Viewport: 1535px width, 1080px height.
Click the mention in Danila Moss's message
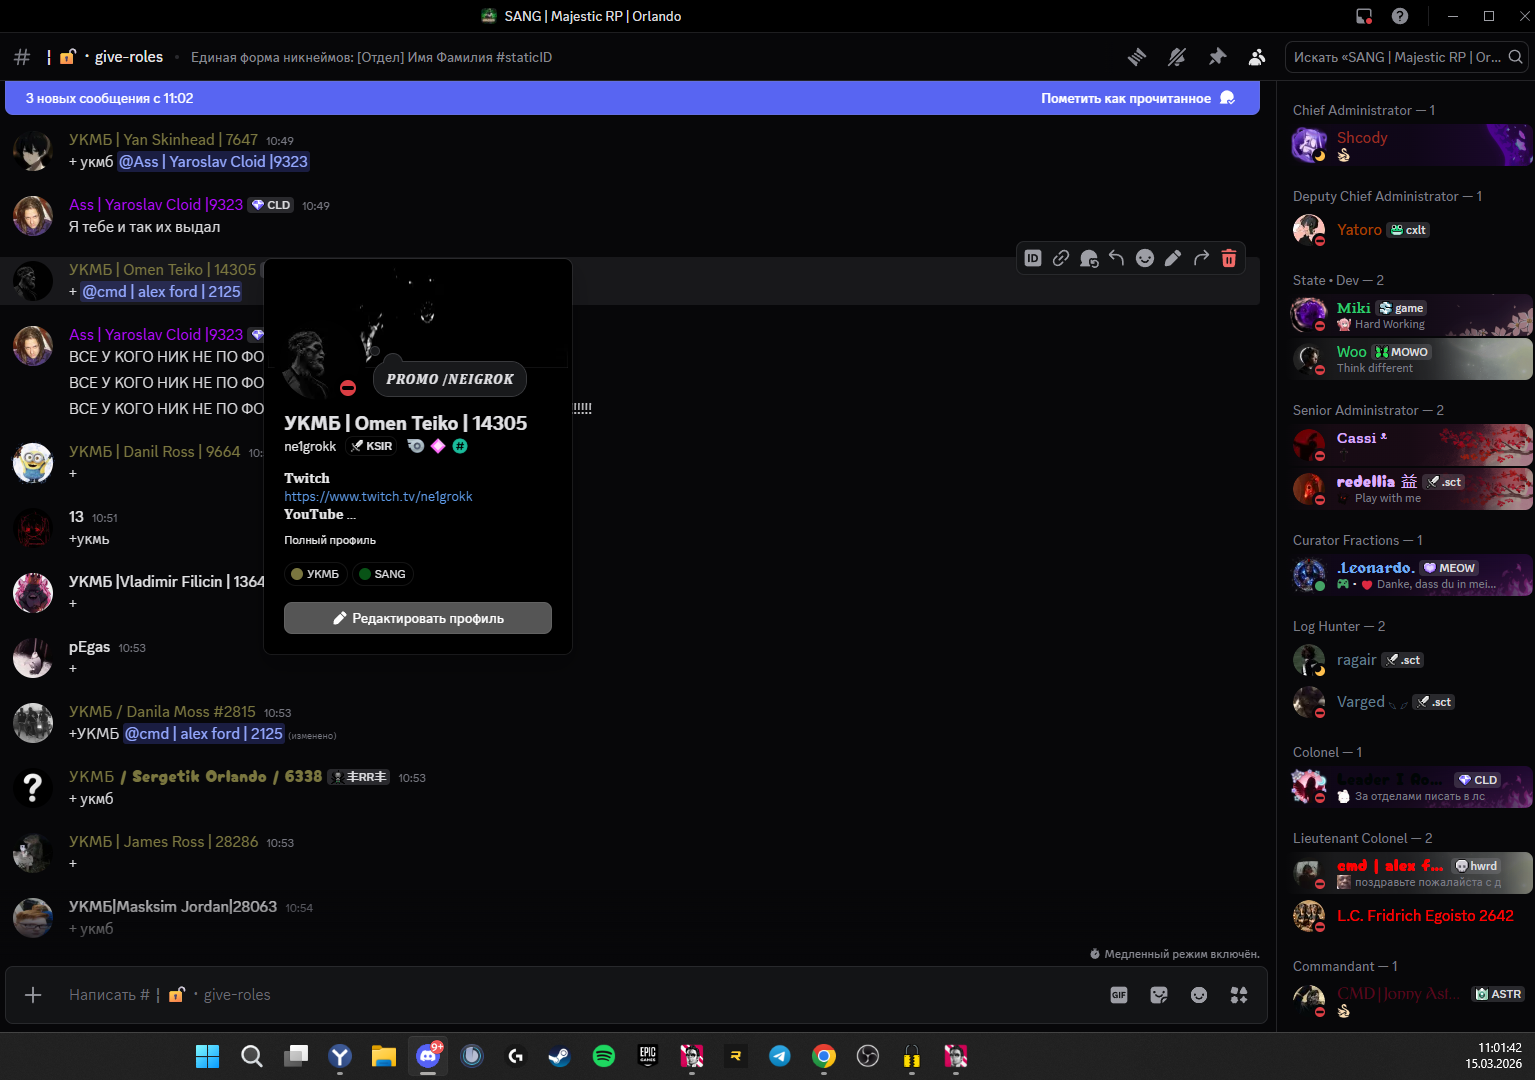pyautogui.click(x=204, y=733)
